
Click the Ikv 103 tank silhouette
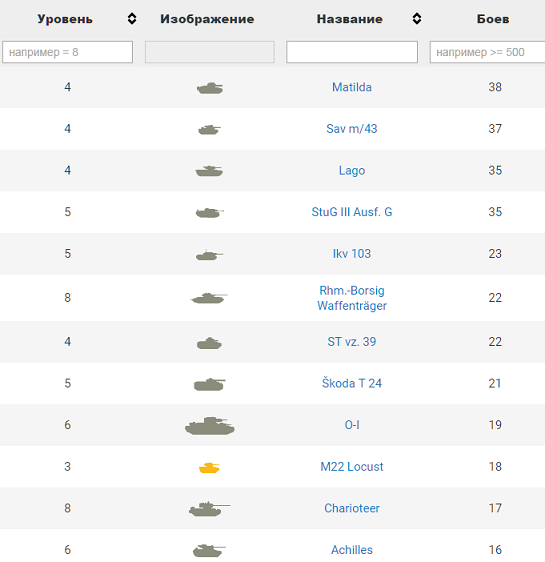pos(209,254)
